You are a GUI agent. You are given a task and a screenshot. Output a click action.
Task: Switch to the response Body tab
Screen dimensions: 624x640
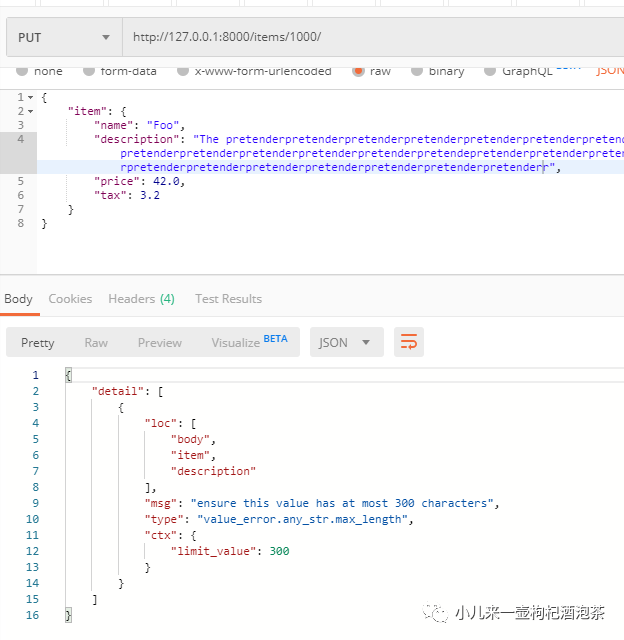point(18,299)
